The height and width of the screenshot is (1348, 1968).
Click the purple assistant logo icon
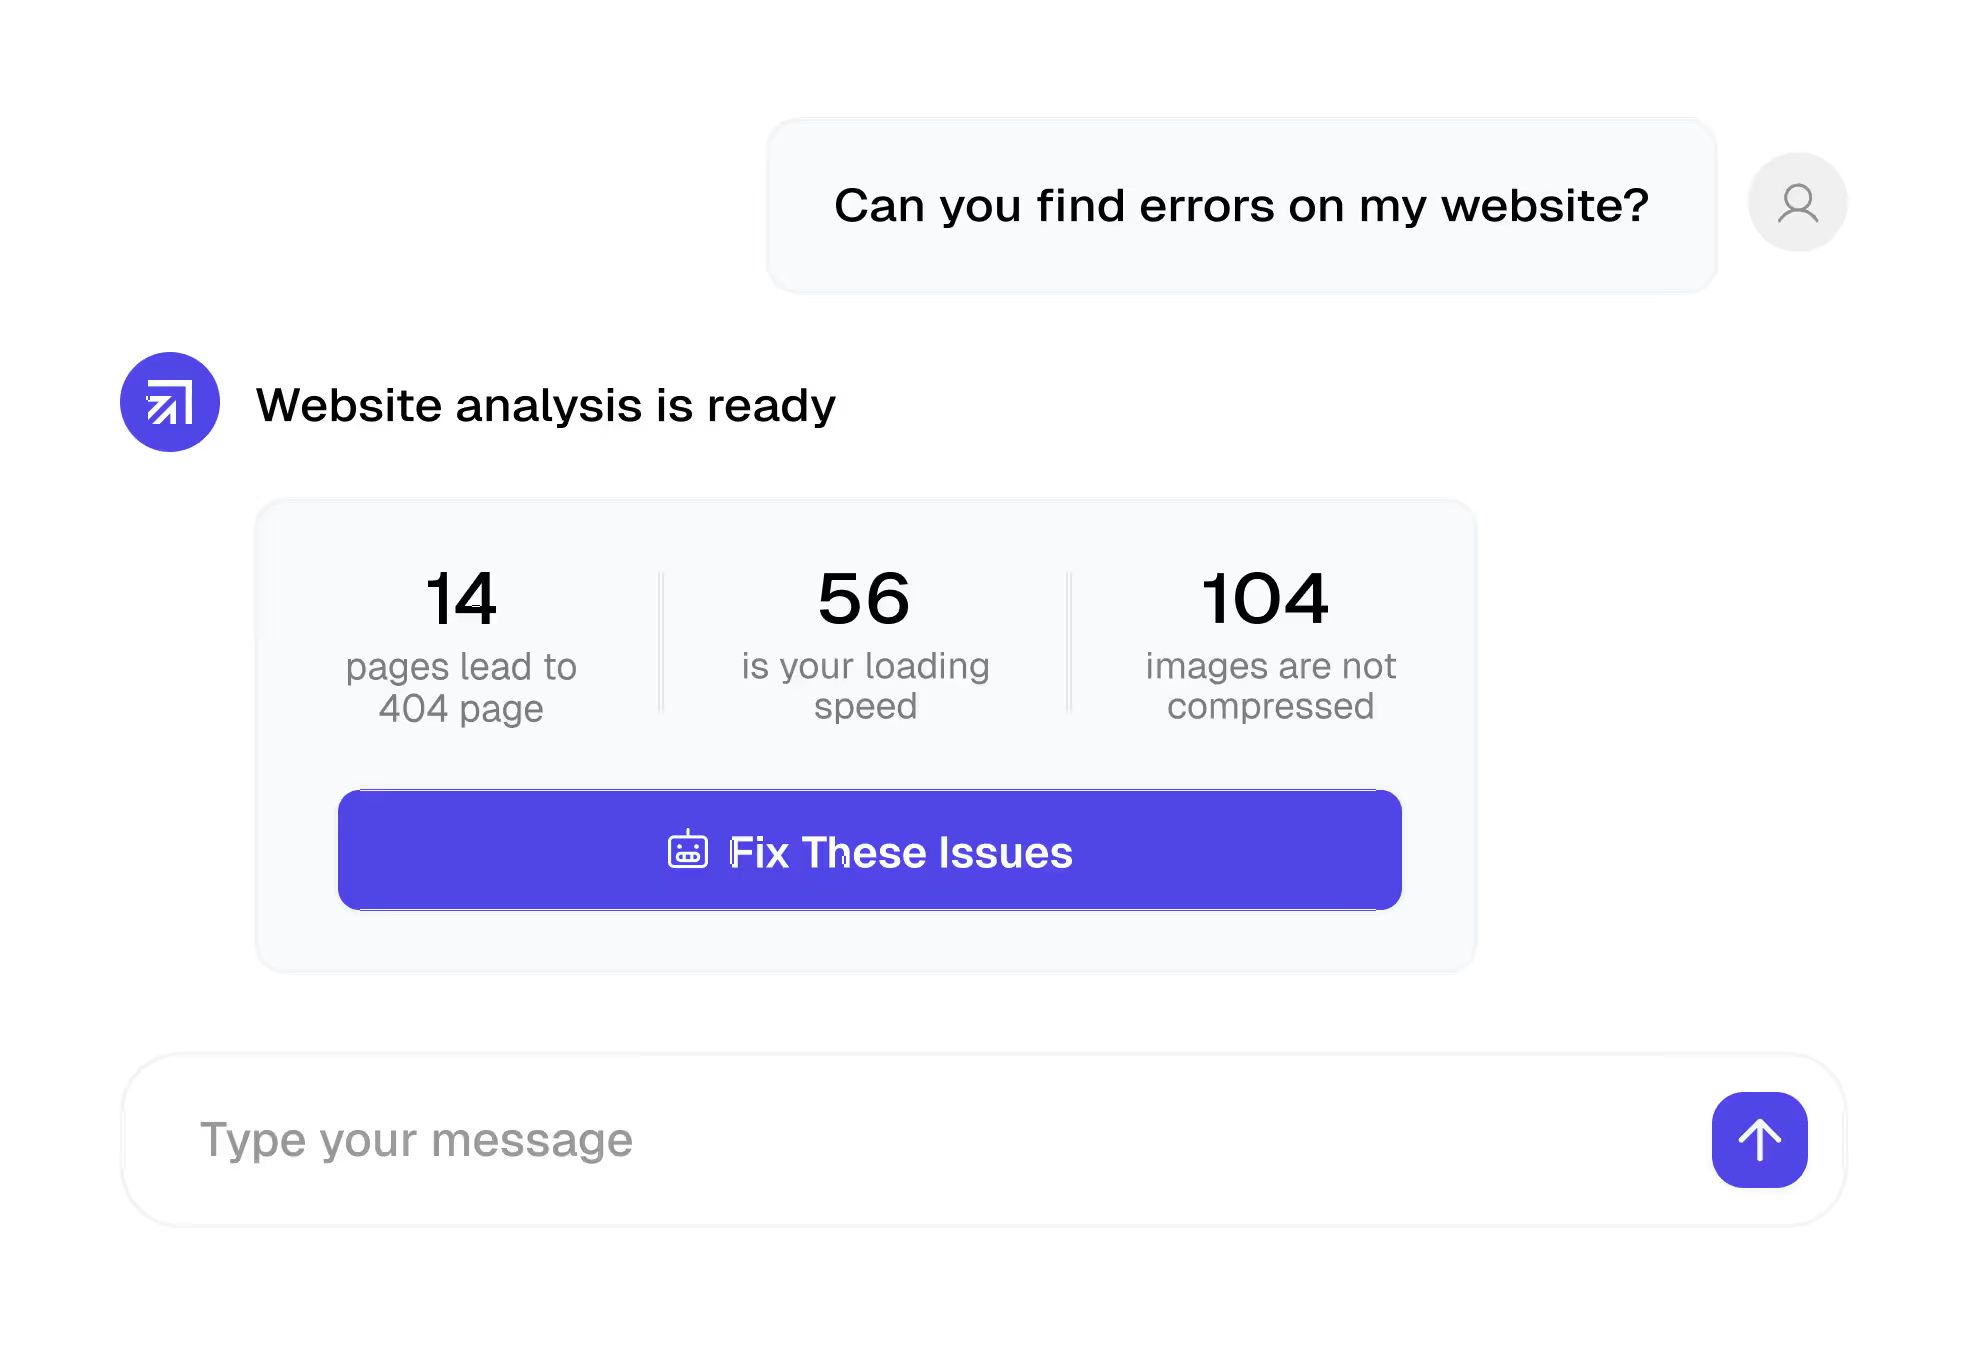170,402
